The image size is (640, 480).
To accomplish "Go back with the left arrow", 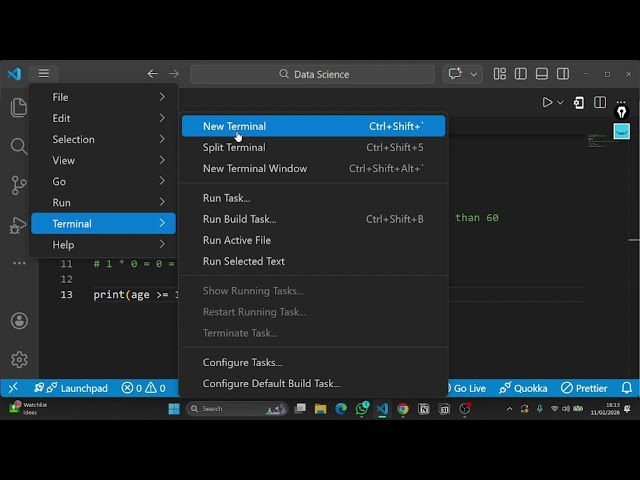I will 153,74.
